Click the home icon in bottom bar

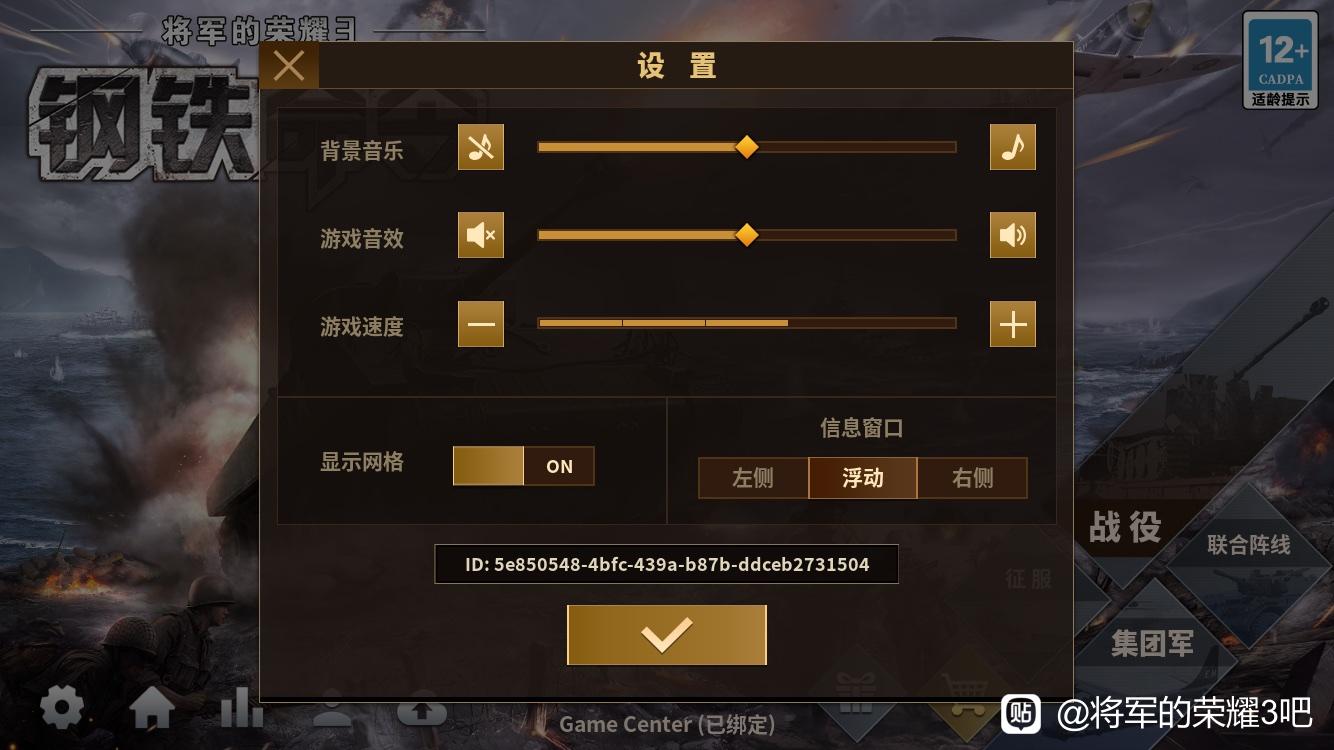pyautogui.click(x=152, y=710)
